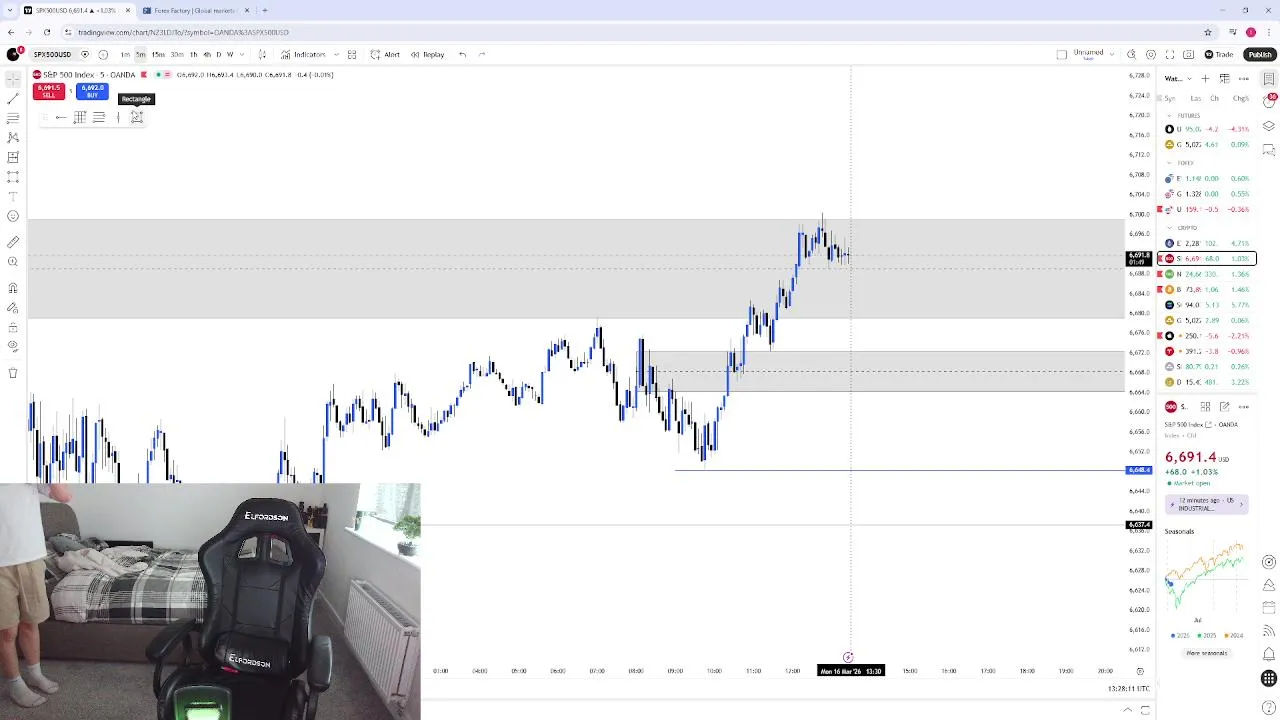Click More seasonals button
Viewport: 1280px width, 720px height.
tap(1206, 653)
